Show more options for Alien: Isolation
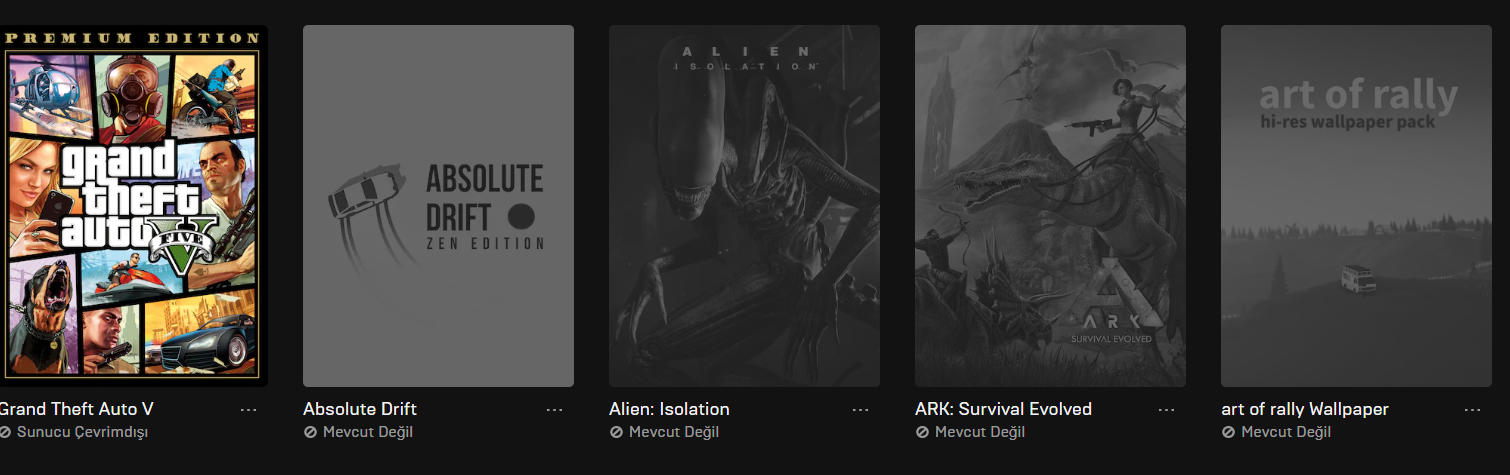The image size is (1510, 475). pyautogui.click(x=860, y=410)
